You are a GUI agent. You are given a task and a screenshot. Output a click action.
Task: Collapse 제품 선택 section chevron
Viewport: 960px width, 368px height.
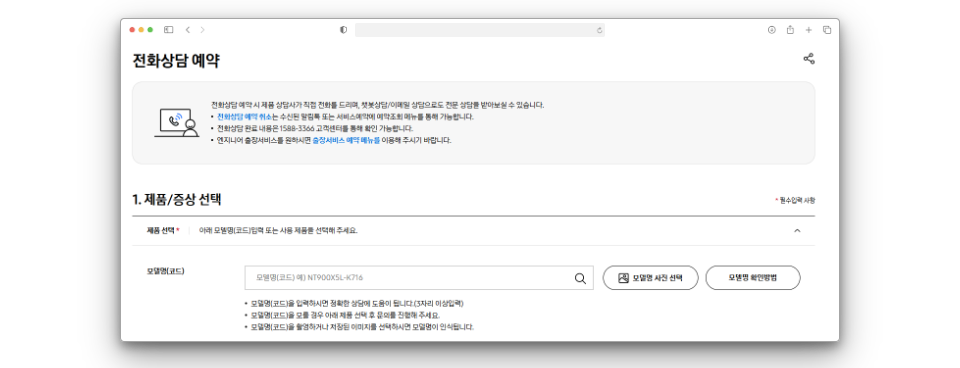point(797,231)
